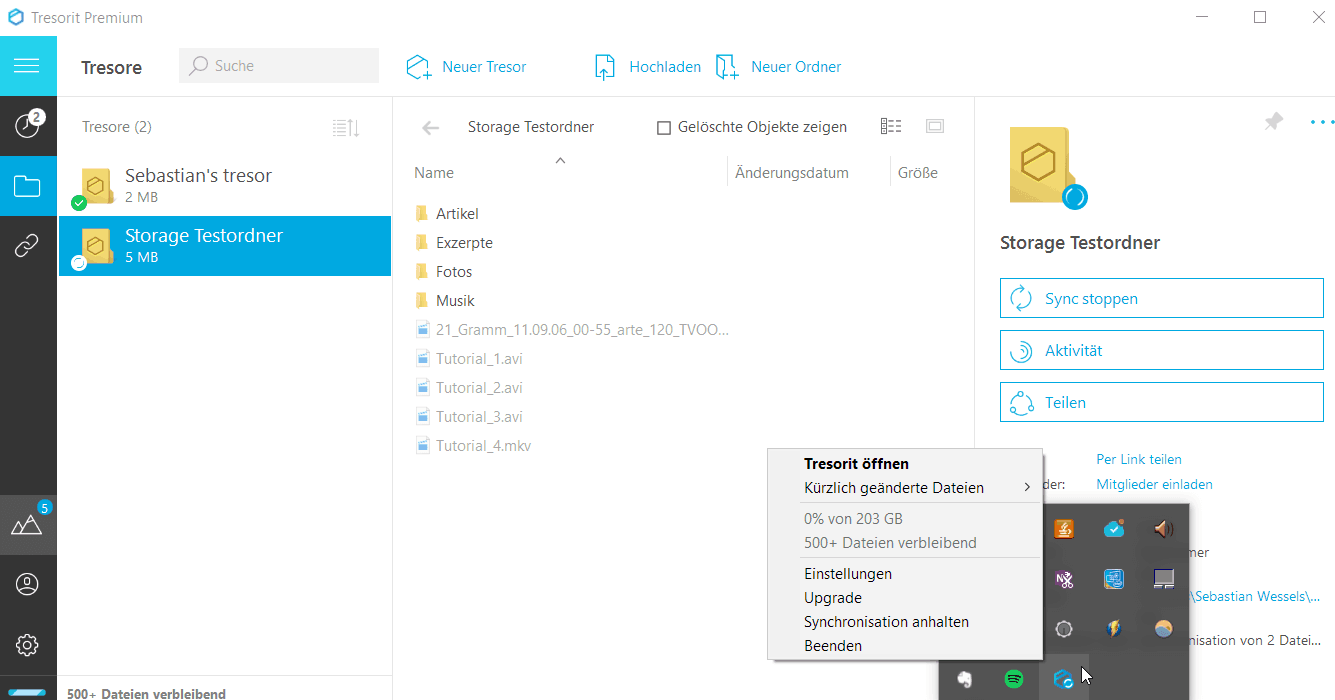
Task: Click the sync progress bar at bottom left
Action: (27, 693)
